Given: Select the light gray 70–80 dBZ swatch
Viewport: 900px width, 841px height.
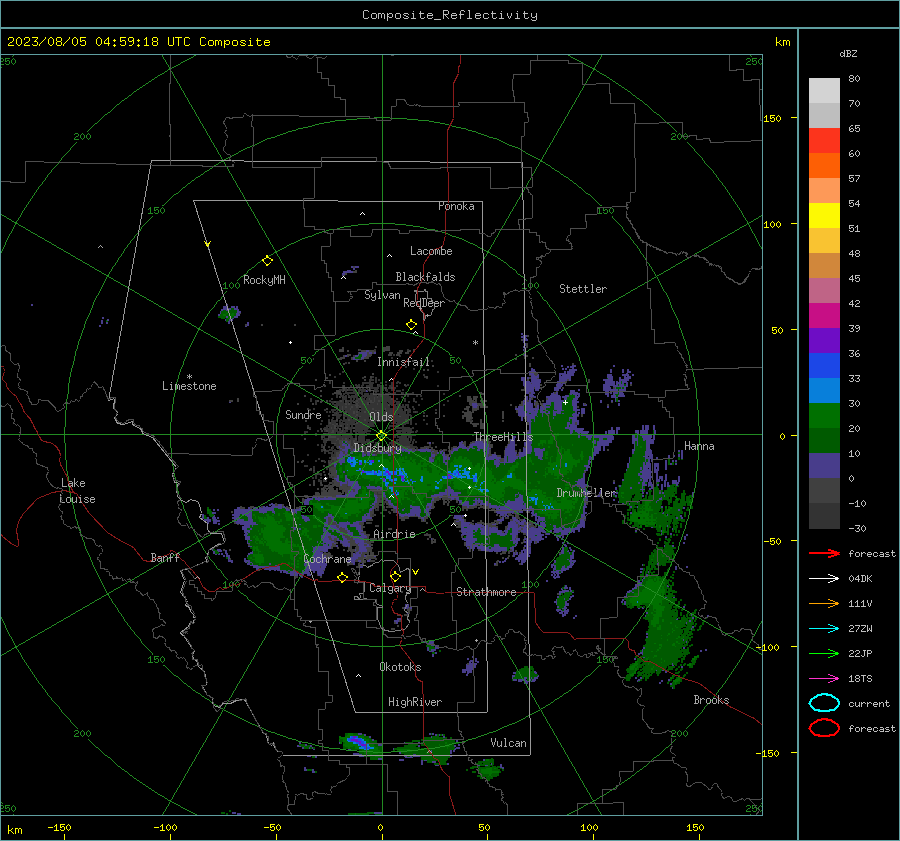Looking at the screenshot, I should pos(824,91).
